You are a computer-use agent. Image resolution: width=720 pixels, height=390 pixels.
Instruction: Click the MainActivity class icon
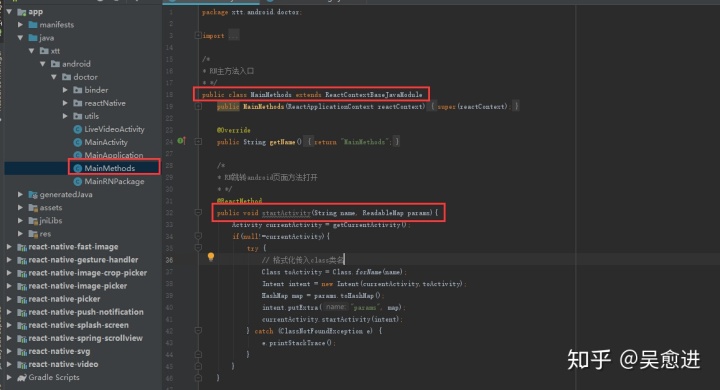coord(78,142)
